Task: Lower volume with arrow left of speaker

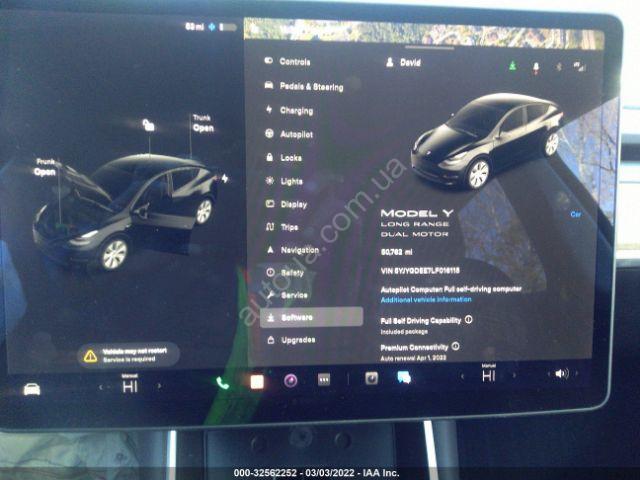Action: coord(548,374)
